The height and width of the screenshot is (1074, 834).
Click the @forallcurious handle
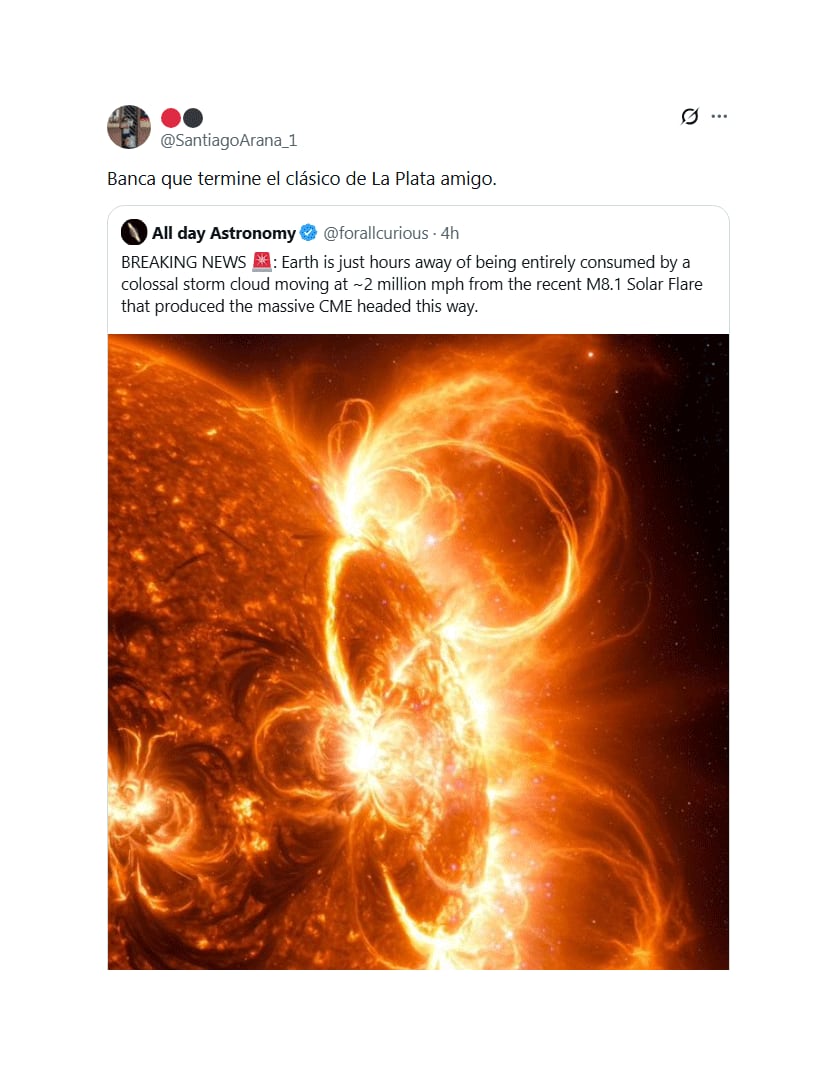375,233
